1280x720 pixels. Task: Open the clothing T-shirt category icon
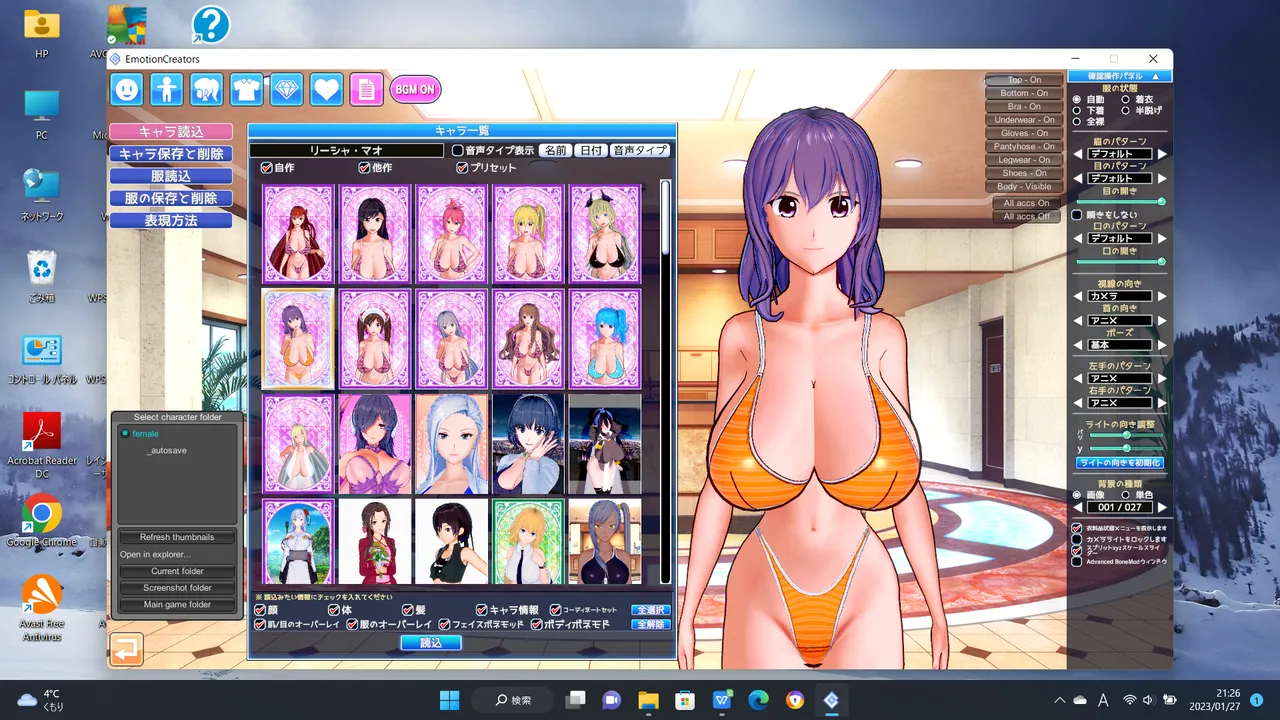[247, 90]
